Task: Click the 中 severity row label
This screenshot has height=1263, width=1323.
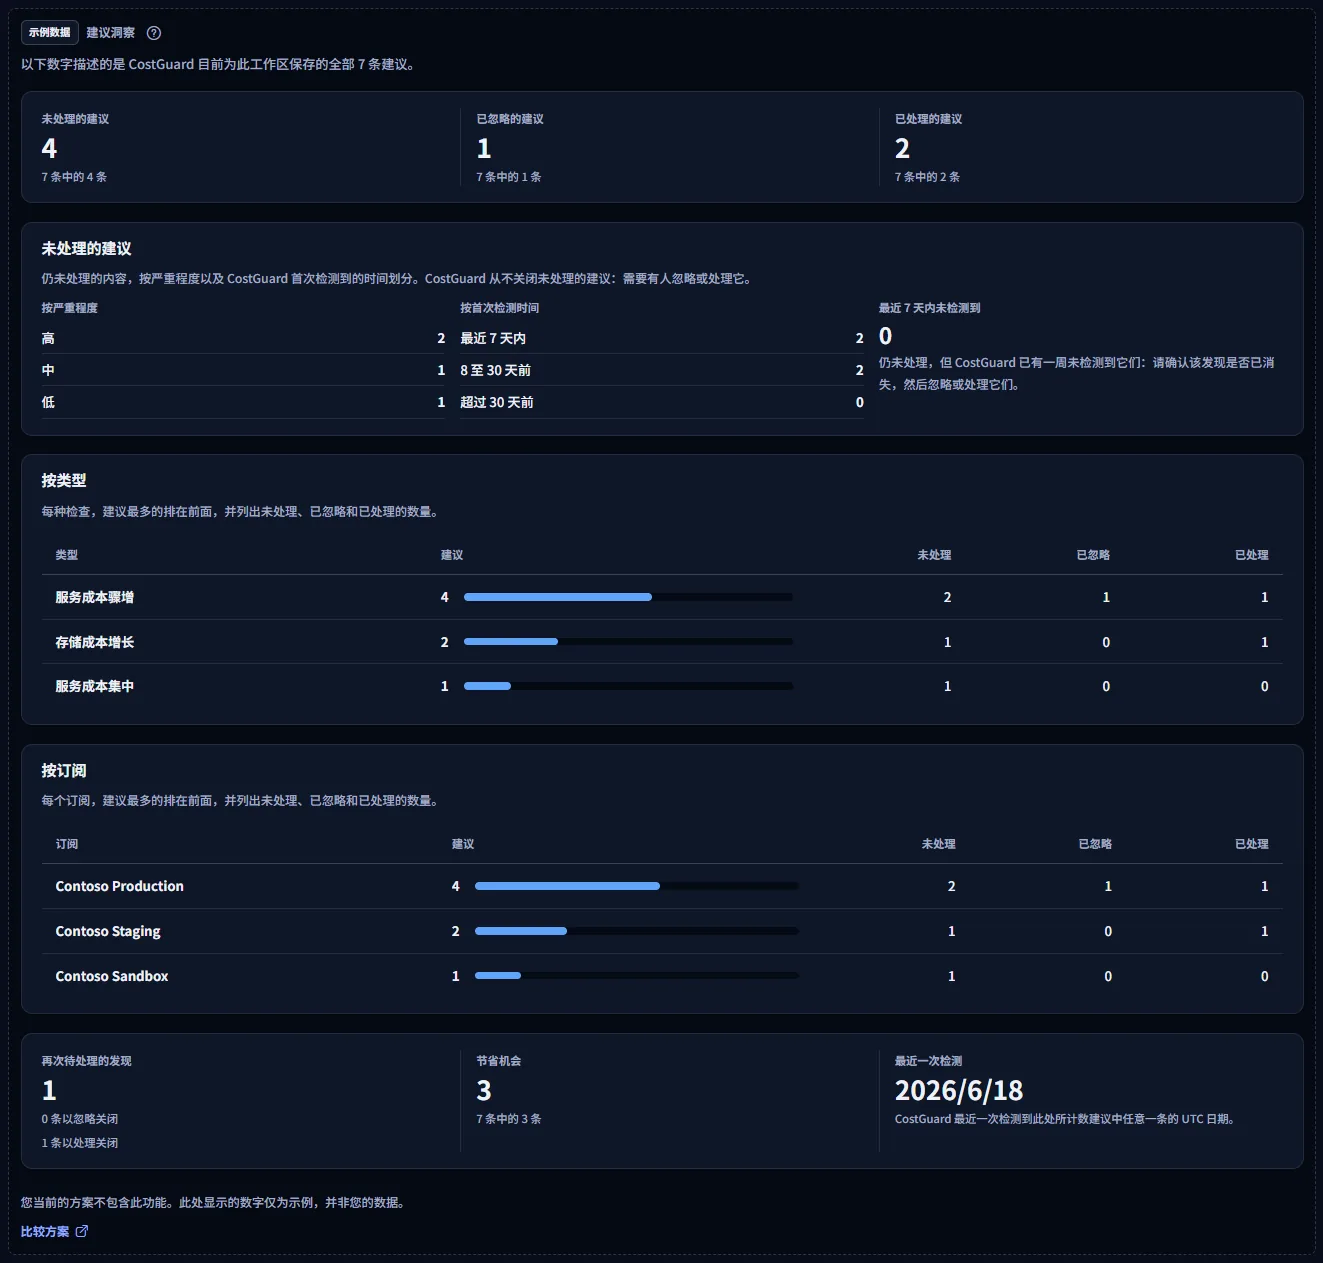Action: coord(48,370)
